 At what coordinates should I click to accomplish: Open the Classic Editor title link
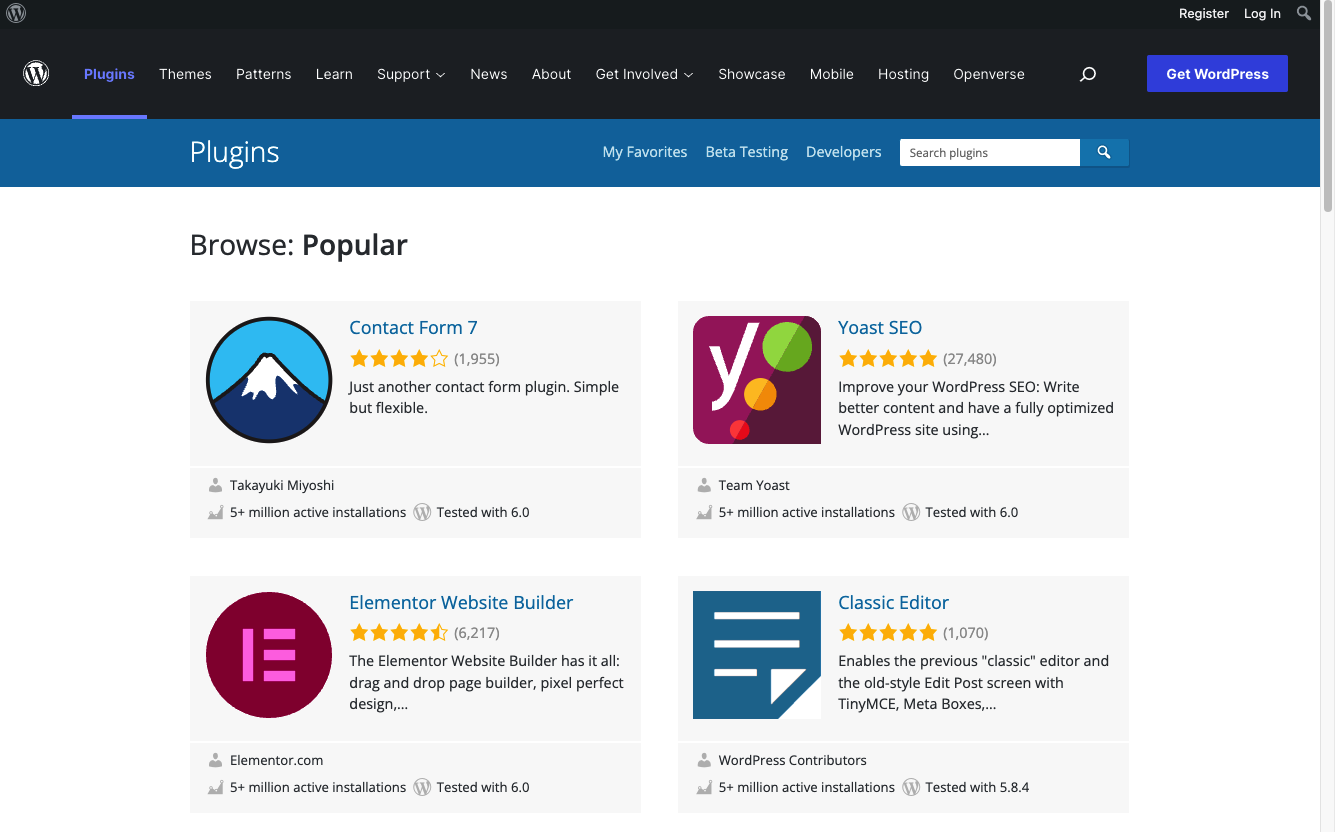pyautogui.click(x=893, y=602)
